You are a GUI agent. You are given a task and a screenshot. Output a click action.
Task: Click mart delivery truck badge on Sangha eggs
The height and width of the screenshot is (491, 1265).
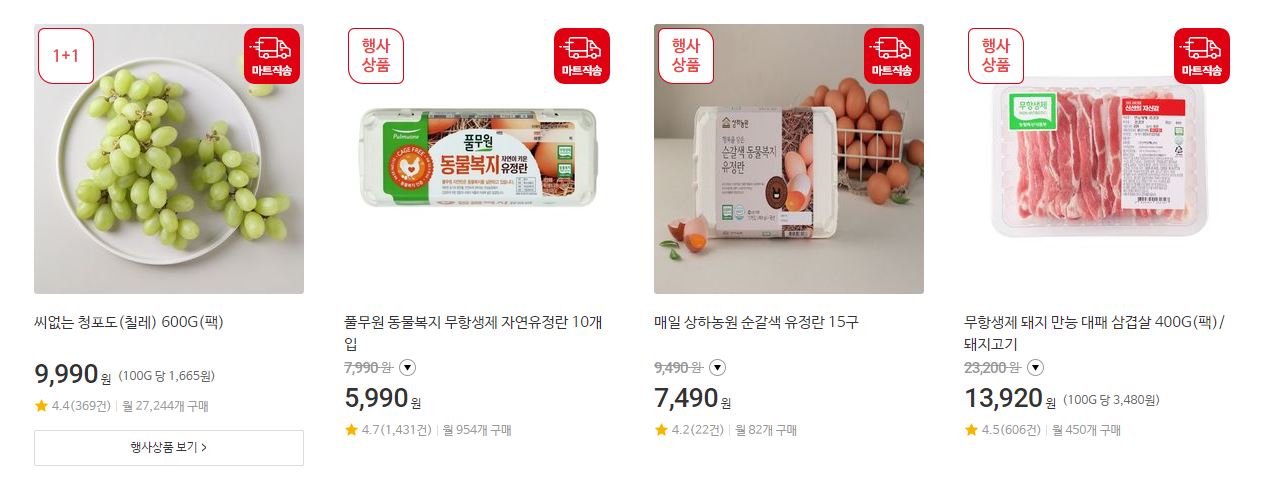point(892,56)
